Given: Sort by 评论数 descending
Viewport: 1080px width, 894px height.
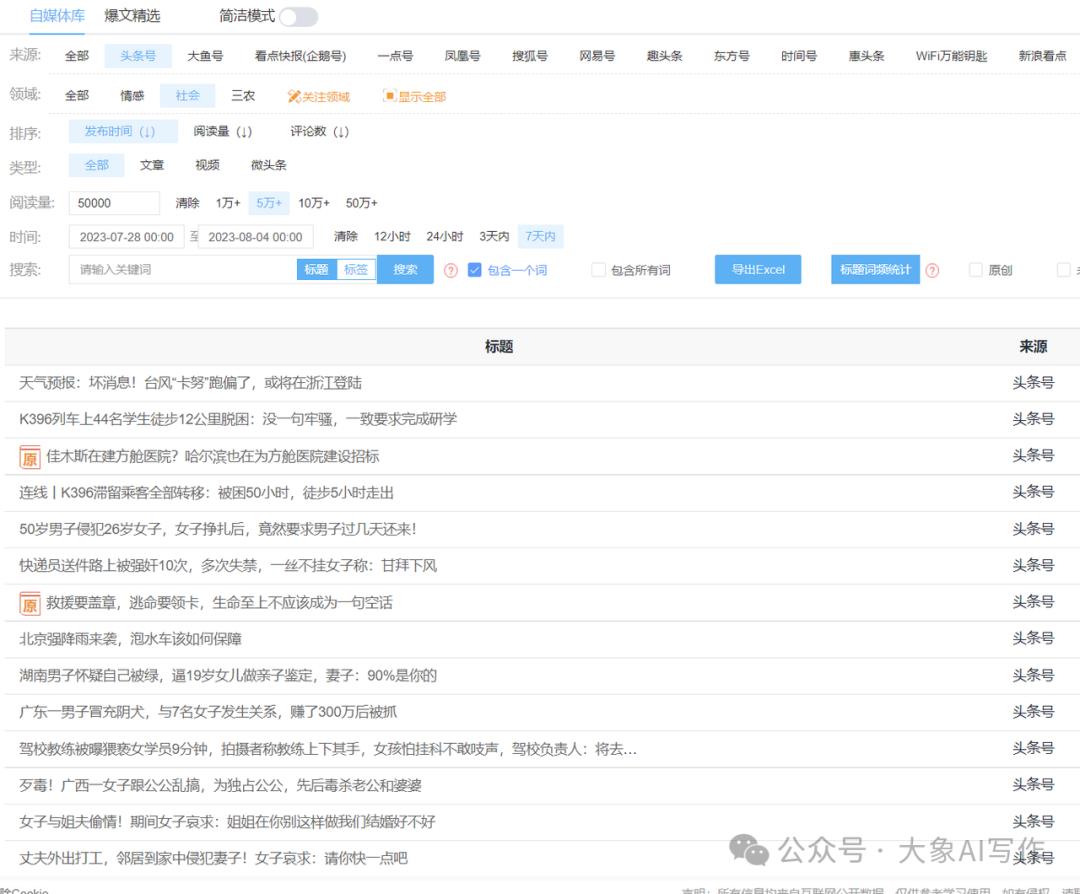Looking at the screenshot, I should [320, 131].
